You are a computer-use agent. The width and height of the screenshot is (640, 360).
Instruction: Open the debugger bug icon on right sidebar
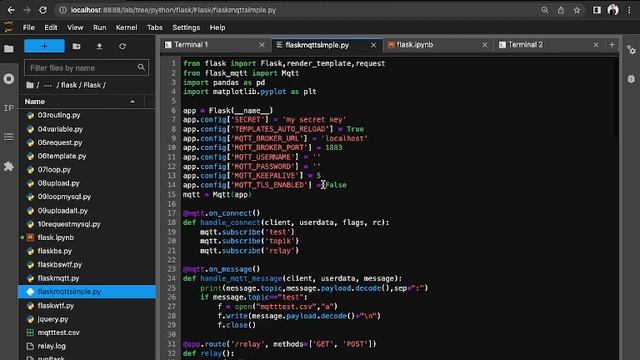tap(631, 79)
